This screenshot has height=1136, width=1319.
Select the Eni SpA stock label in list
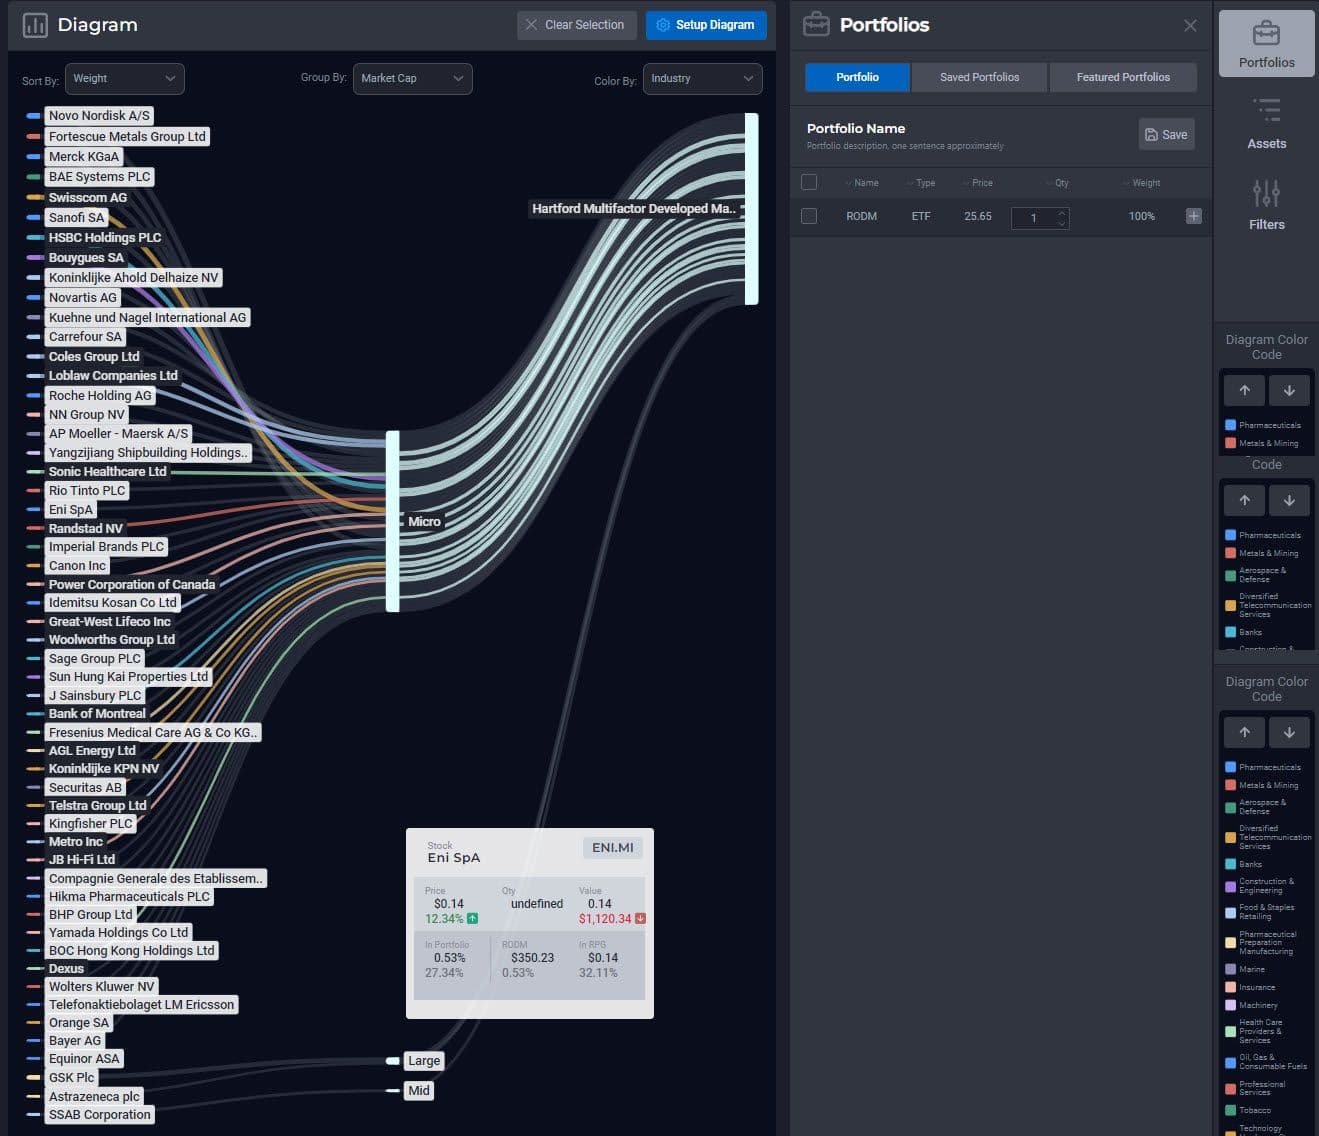click(x=70, y=509)
